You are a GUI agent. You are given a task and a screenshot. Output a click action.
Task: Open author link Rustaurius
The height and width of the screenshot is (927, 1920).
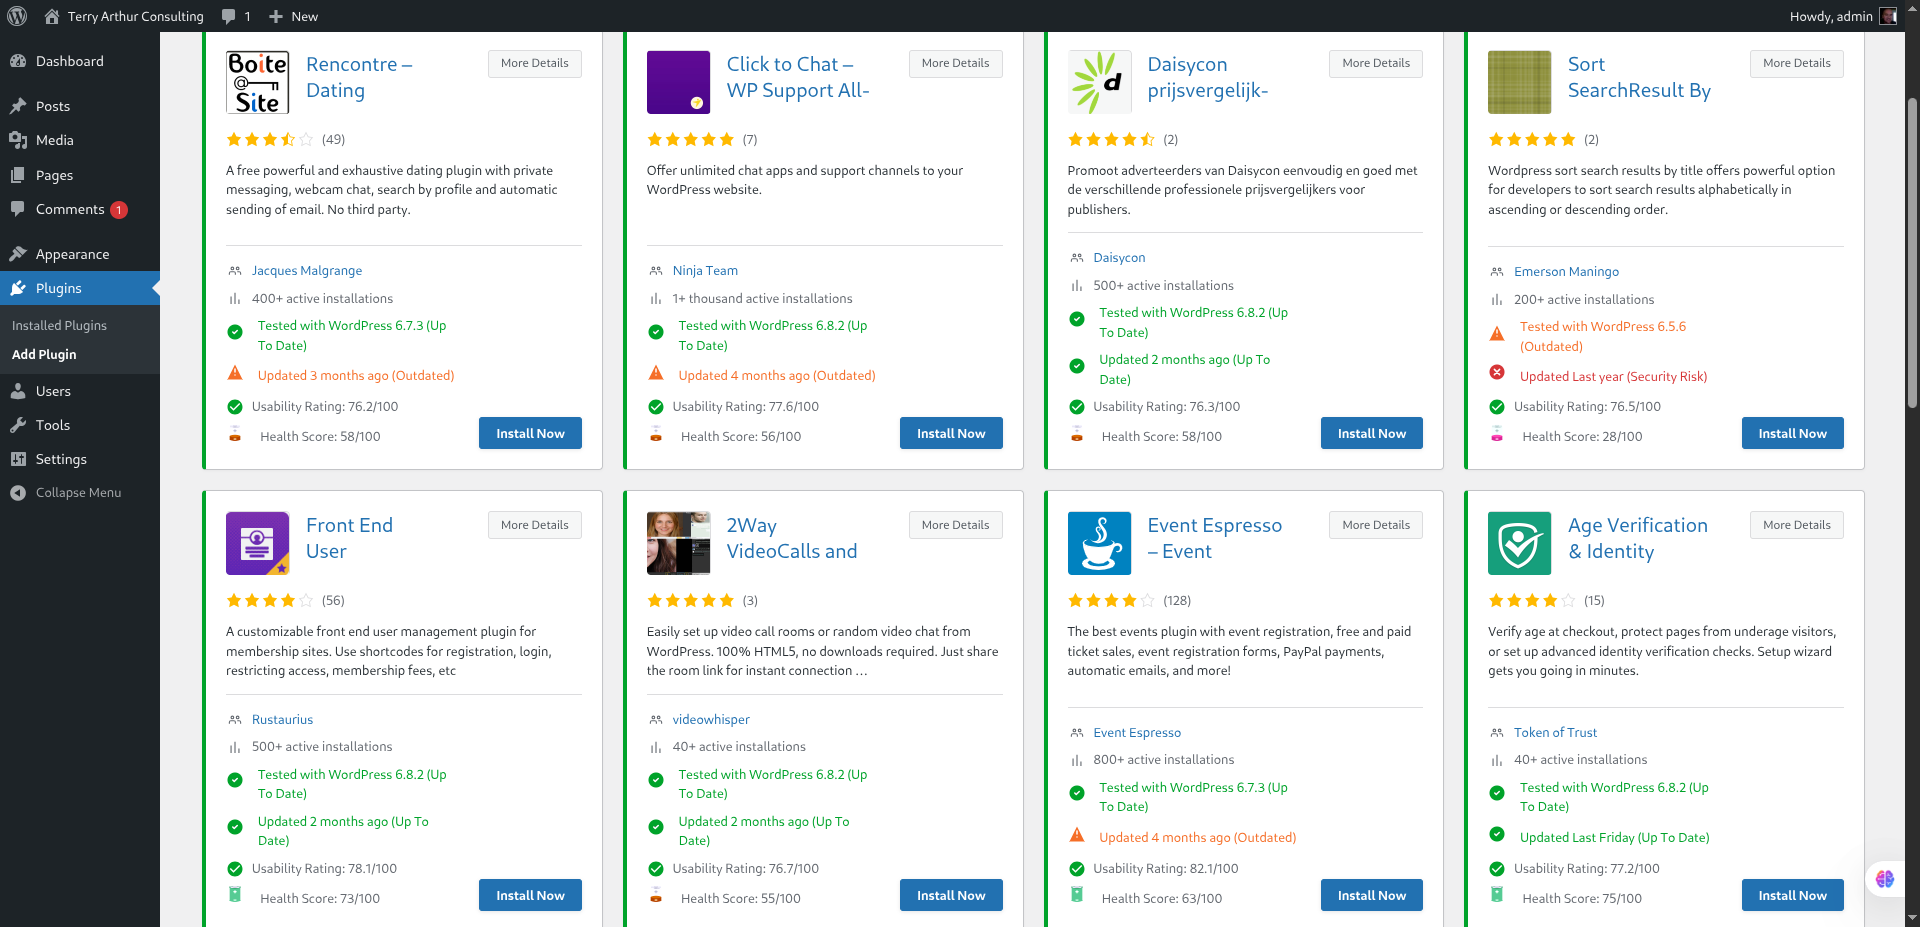pyautogui.click(x=282, y=720)
